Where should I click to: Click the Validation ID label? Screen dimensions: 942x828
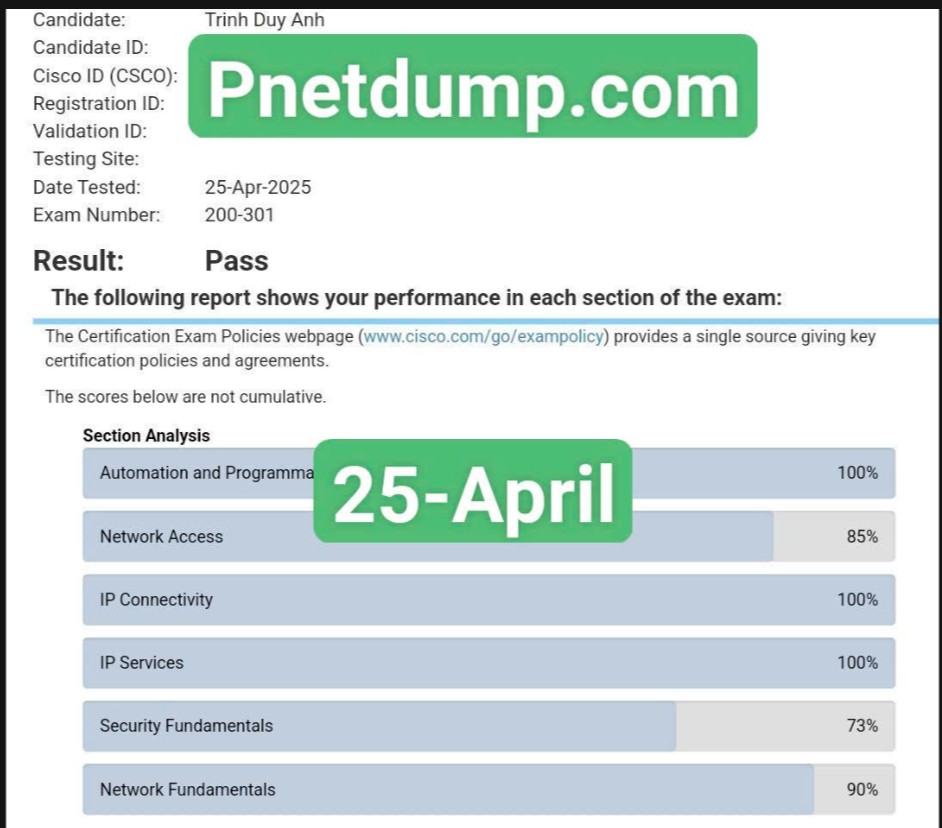[x=89, y=131]
